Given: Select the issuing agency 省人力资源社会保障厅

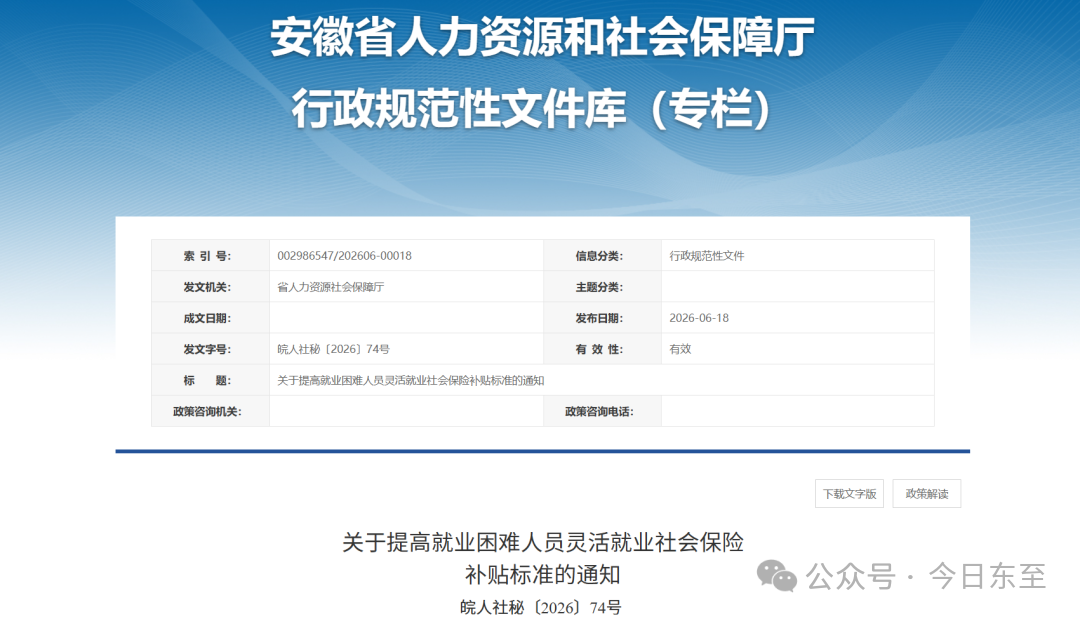Looking at the screenshot, I should (x=331, y=287).
